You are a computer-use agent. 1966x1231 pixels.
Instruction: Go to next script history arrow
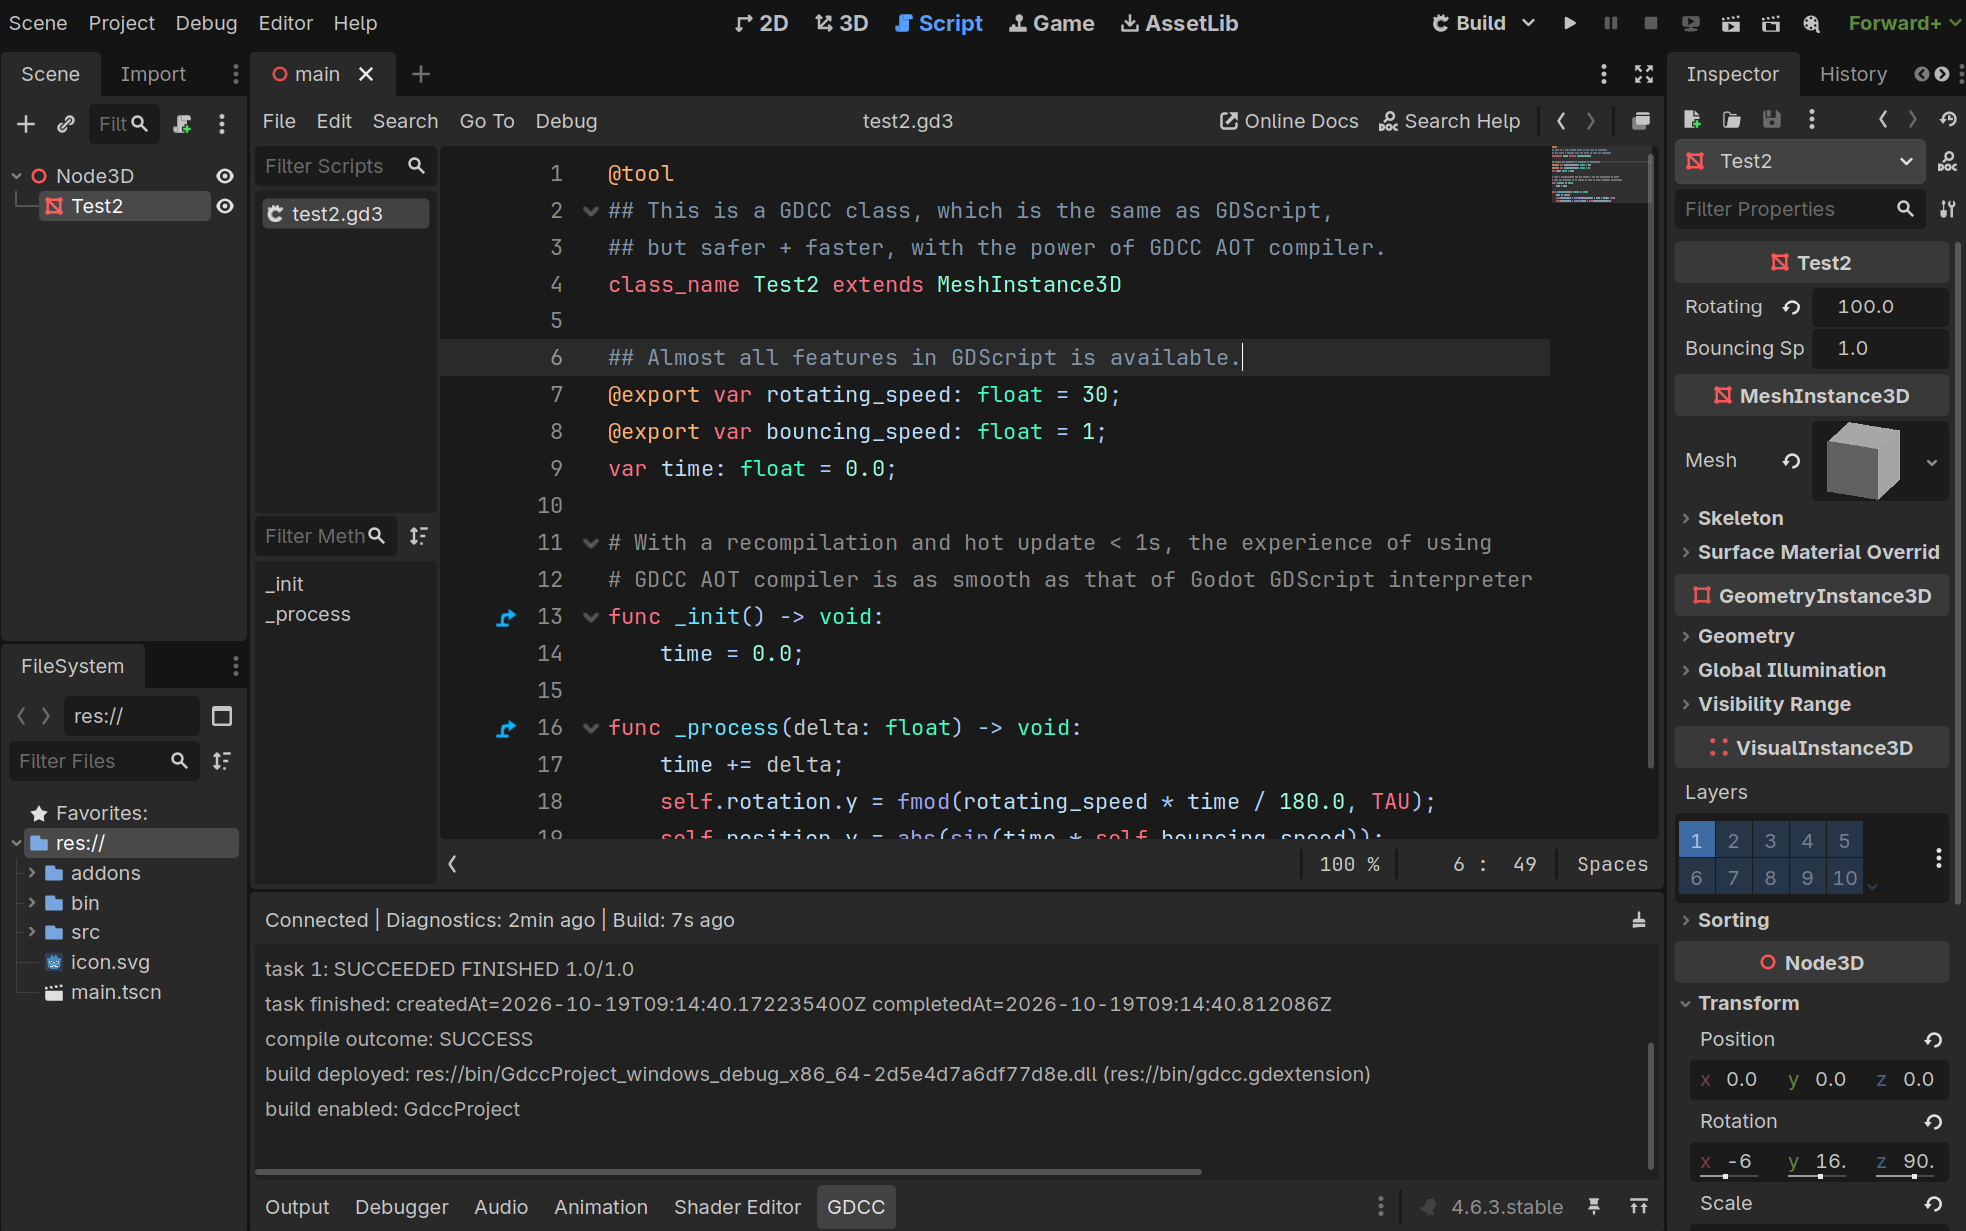click(x=1591, y=121)
